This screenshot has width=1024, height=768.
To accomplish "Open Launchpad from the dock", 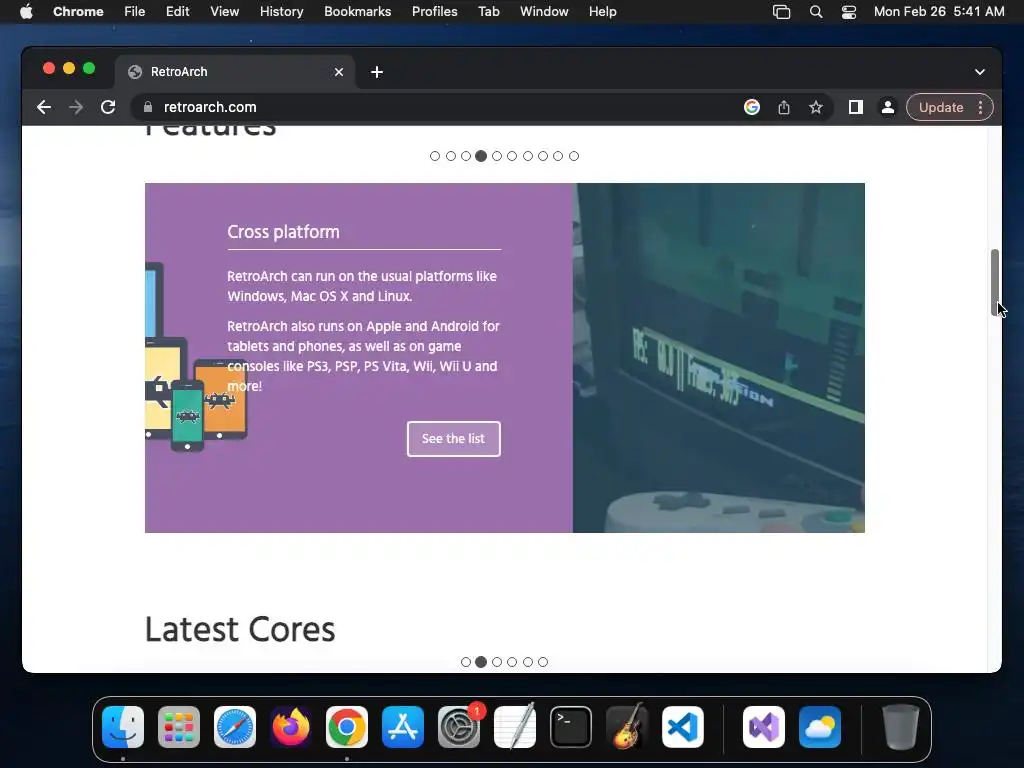I will click(x=179, y=727).
